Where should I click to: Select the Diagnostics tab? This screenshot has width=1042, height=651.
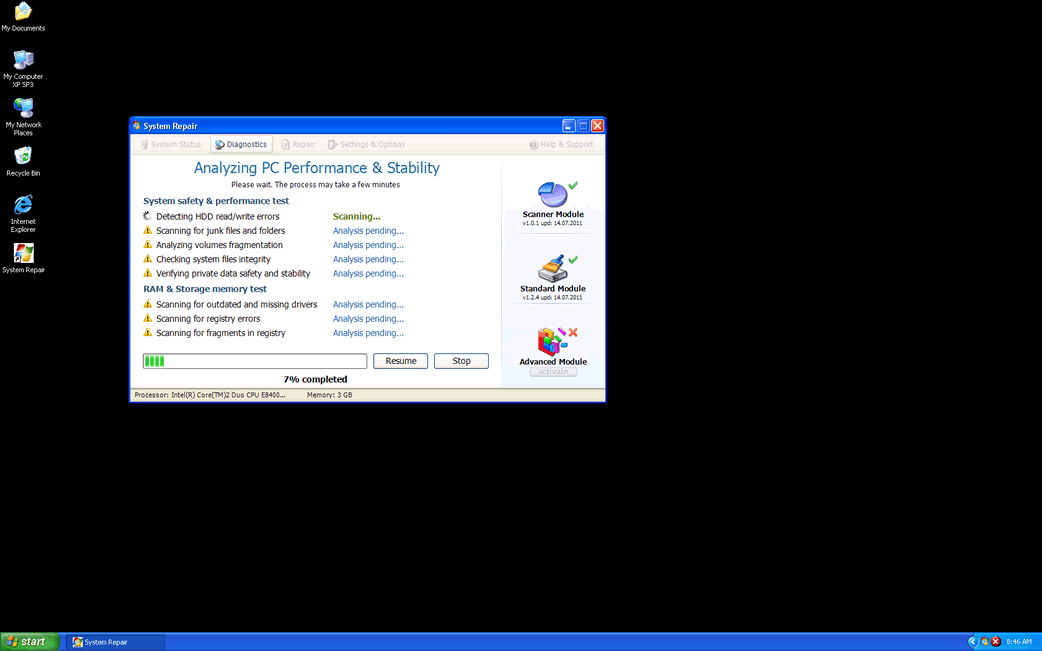[241, 145]
